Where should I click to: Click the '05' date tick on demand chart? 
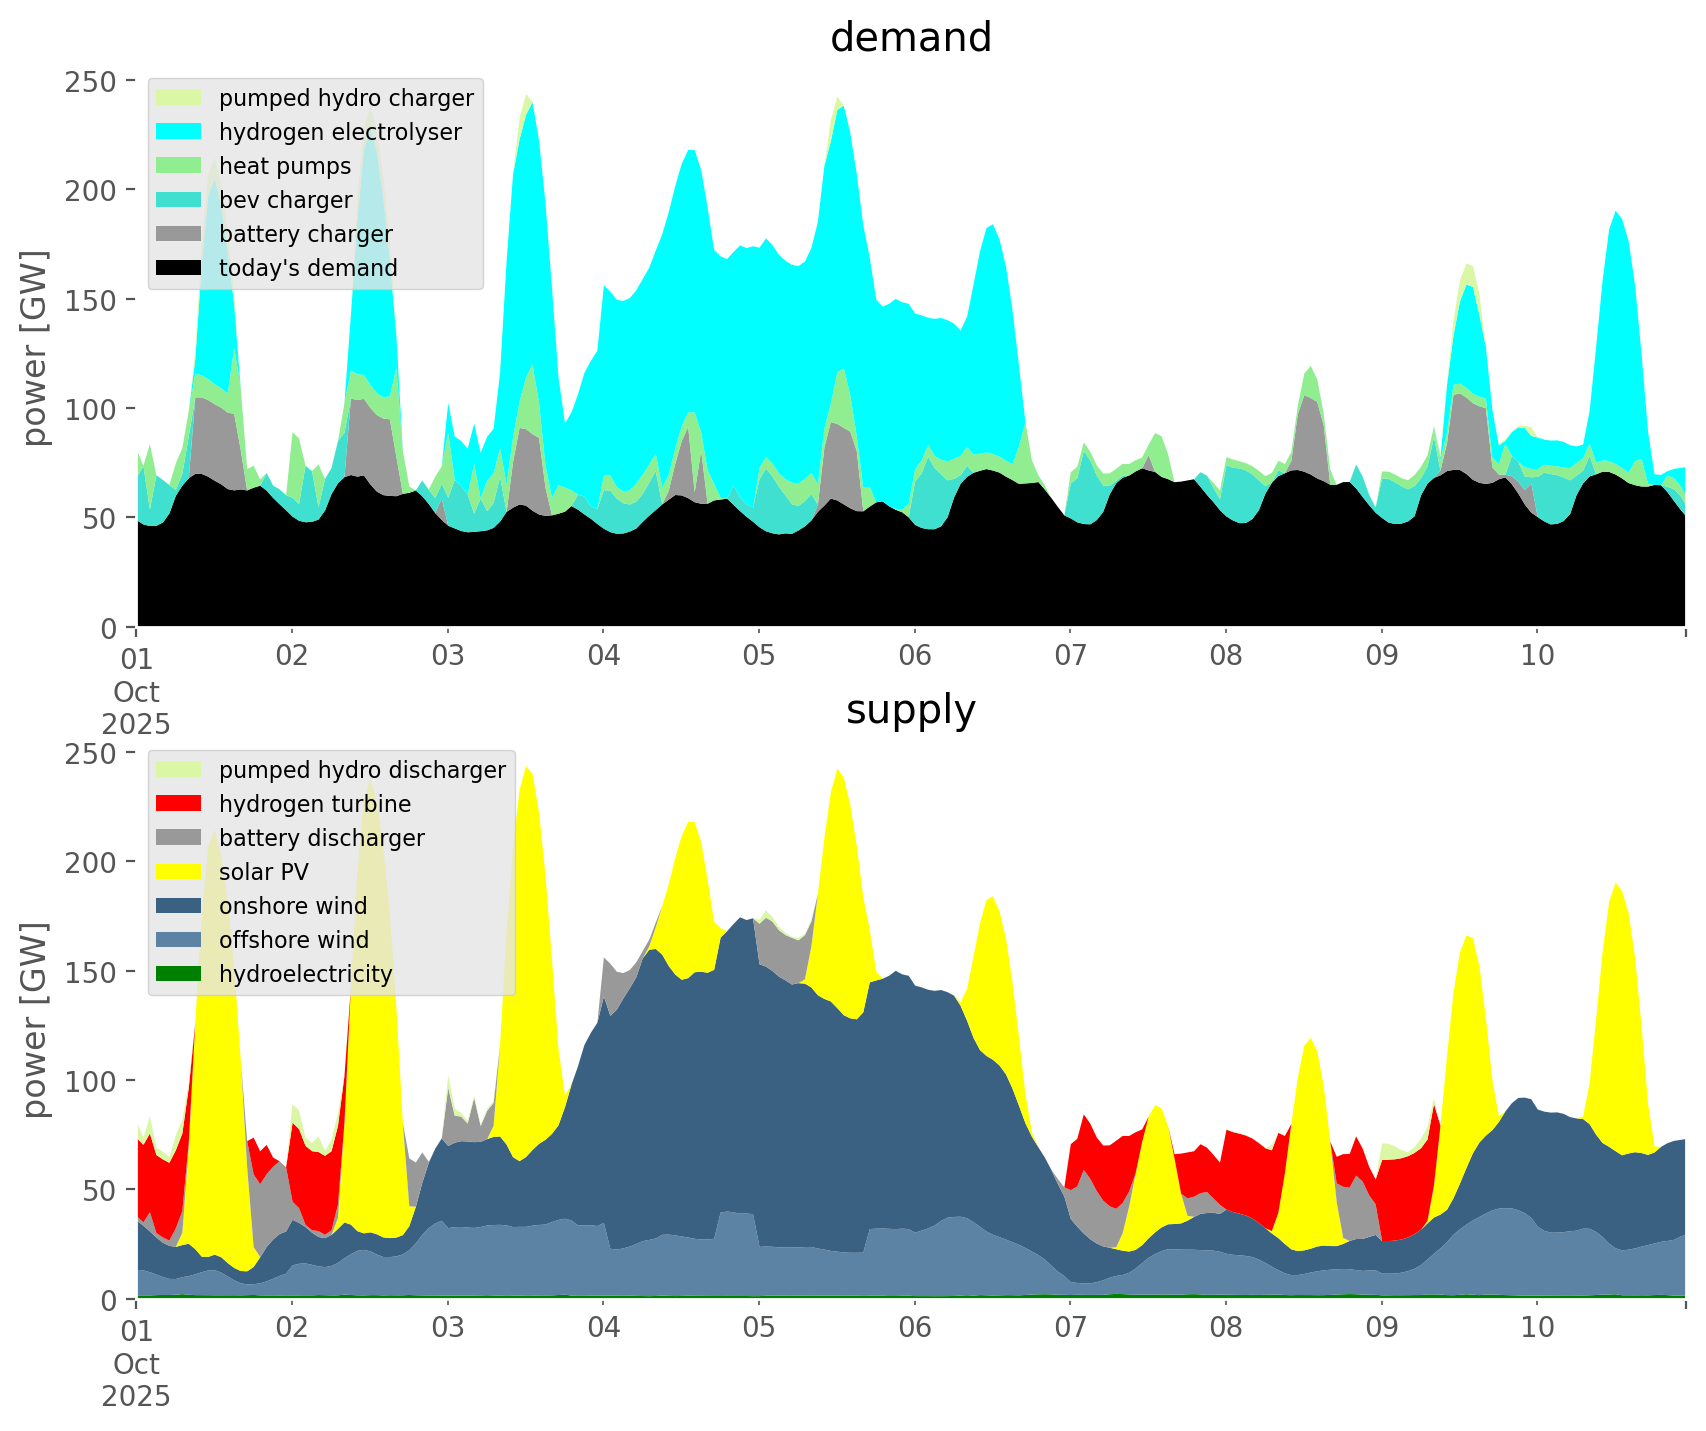point(759,657)
